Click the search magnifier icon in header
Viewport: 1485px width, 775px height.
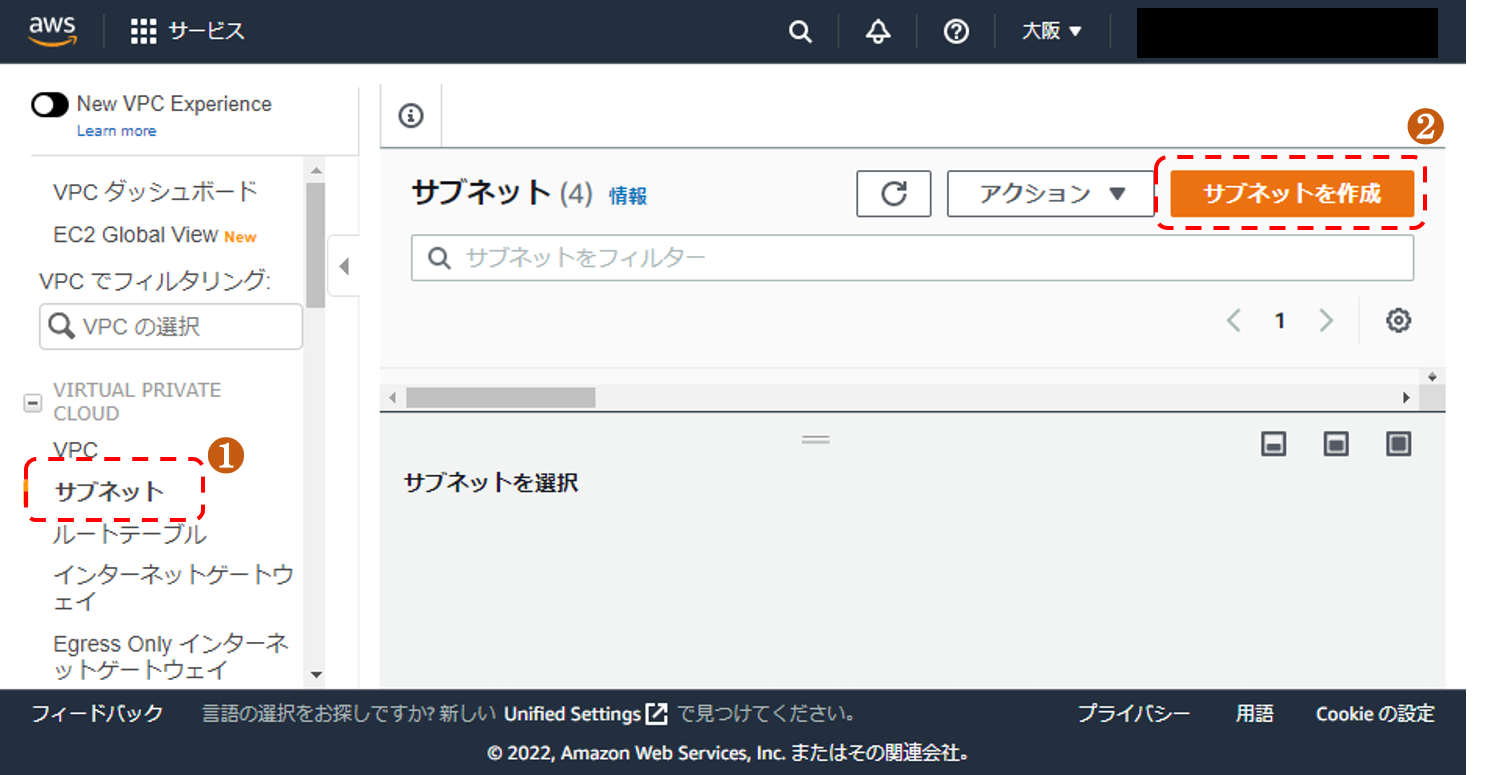[800, 31]
